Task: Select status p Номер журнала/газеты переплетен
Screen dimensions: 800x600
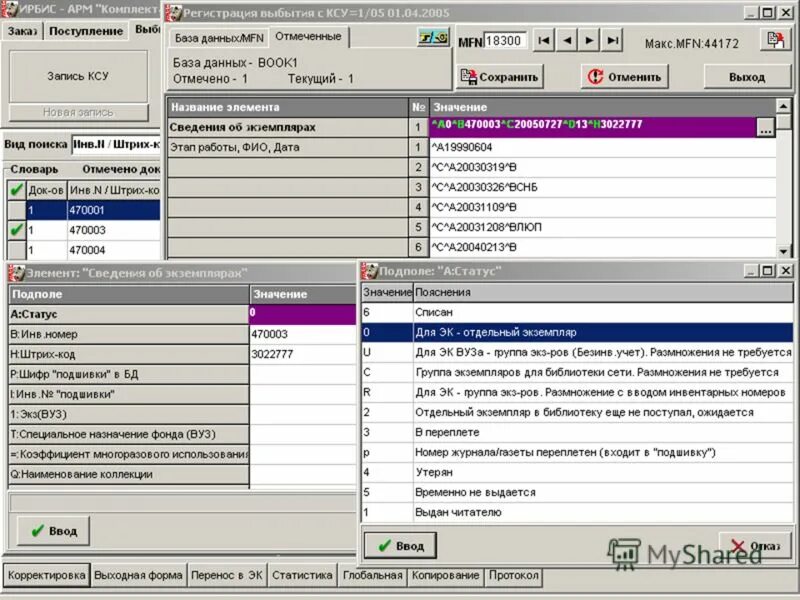Action: pos(577,453)
